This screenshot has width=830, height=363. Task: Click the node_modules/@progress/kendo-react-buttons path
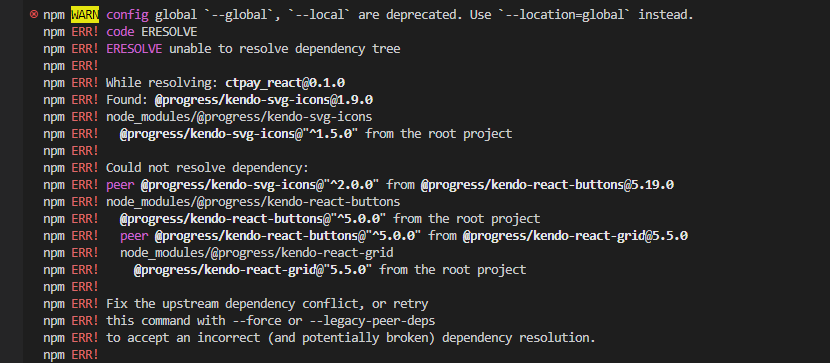coord(253,202)
